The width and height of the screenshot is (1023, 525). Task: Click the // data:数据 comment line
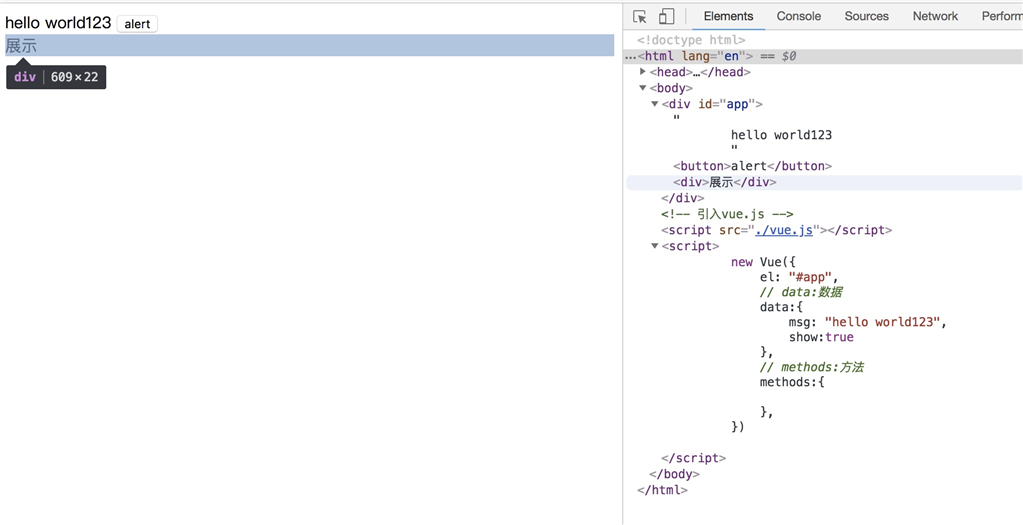[x=801, y=292]
